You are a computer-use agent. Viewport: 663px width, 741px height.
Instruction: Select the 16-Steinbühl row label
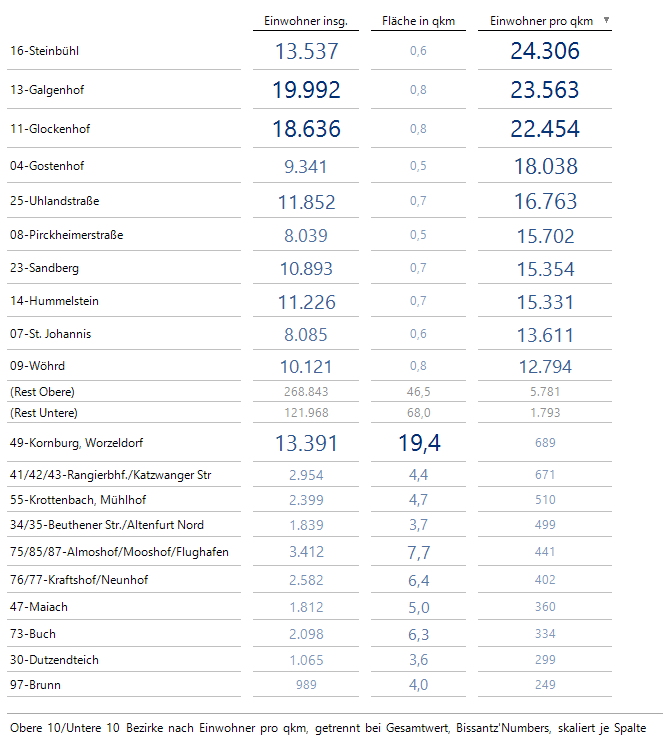[44, 51]
